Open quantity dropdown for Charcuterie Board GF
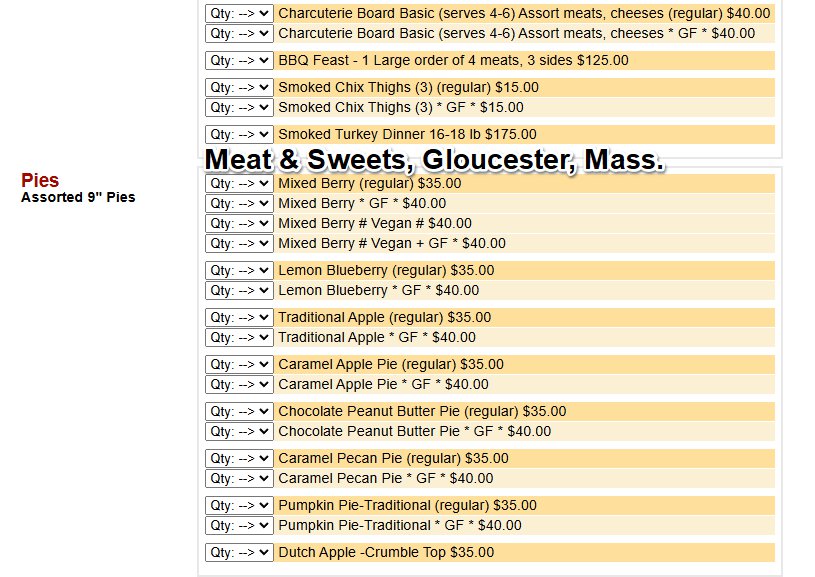The height and width of the screenshot is (577, 815). [x=239, y=34]
